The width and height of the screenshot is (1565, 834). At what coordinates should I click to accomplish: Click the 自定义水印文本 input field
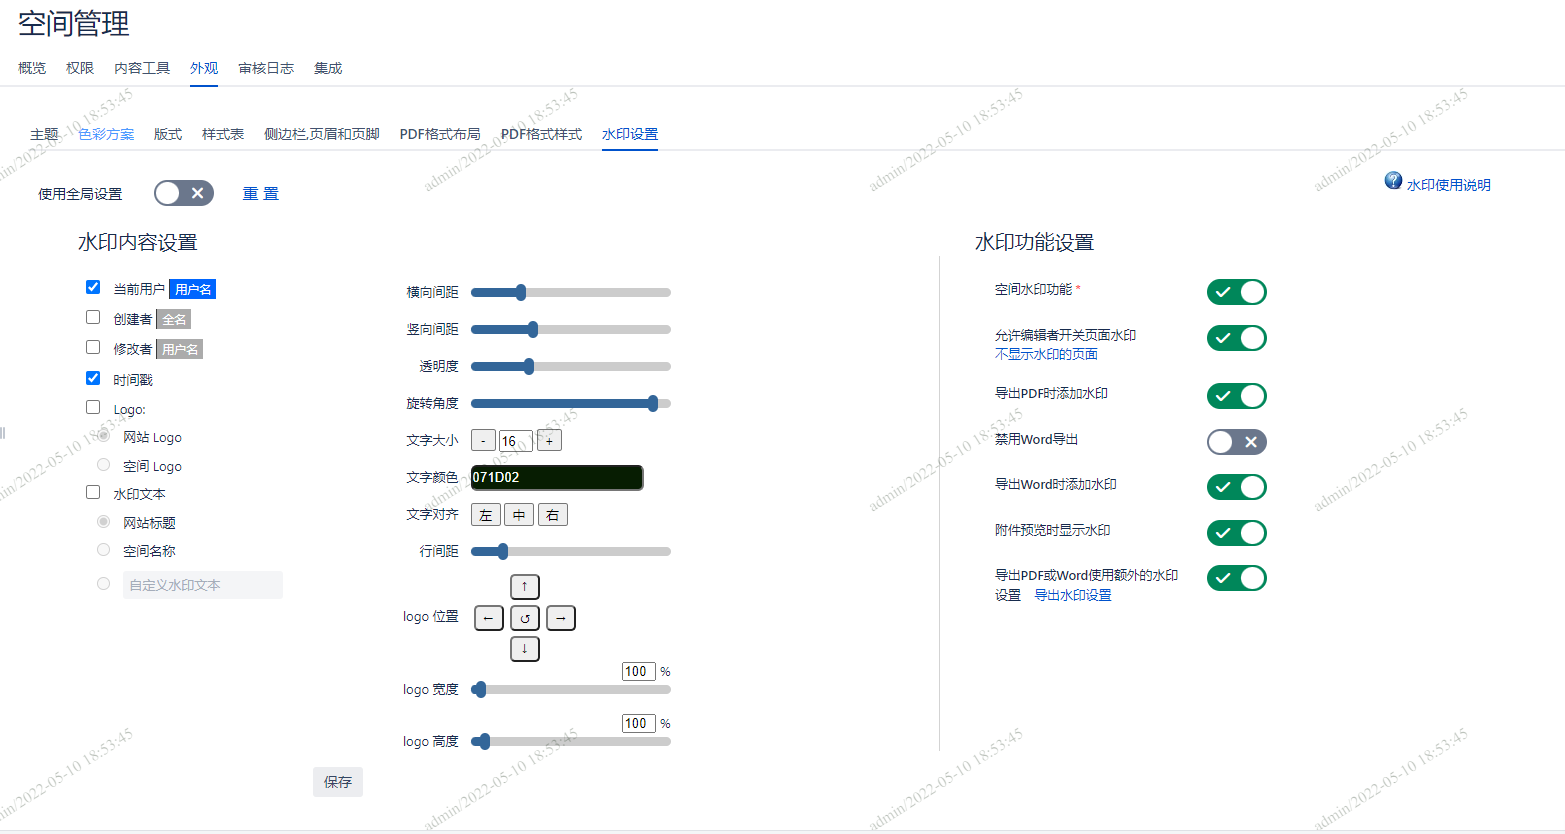(203, 585)
